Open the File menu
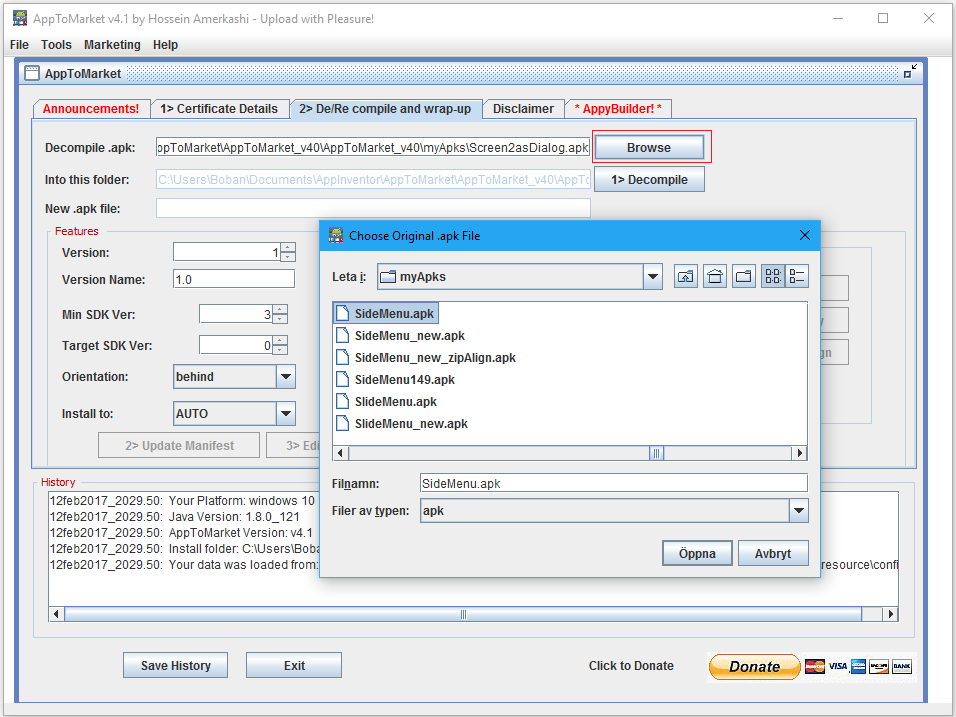This screenshot has width=956, height=717. (19, 45)
